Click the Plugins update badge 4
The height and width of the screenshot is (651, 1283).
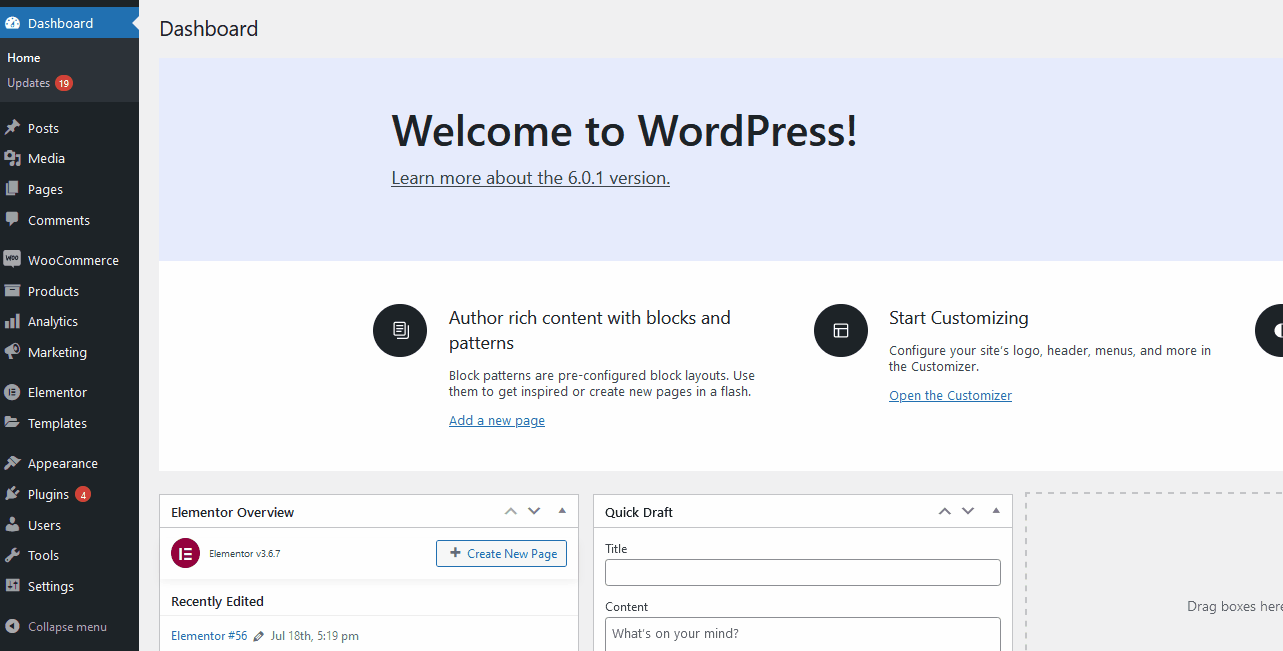pos(83,494)
